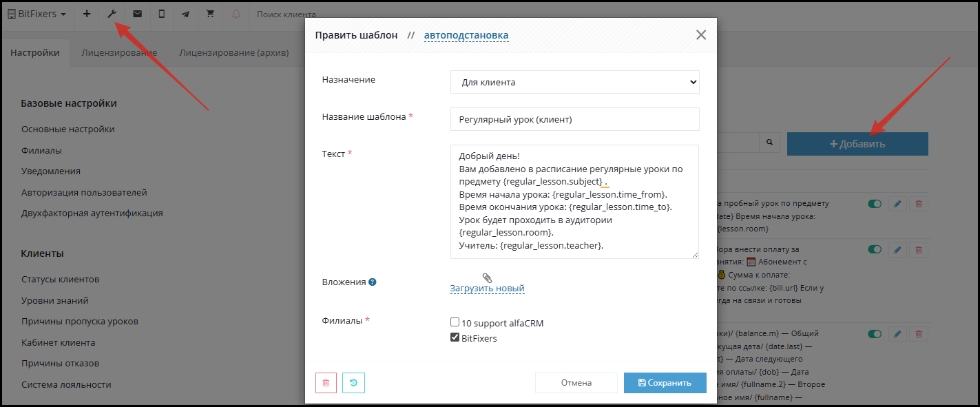Toggle the switch for balance.m template
Screen dimensions: 980x407
(874, 334)
